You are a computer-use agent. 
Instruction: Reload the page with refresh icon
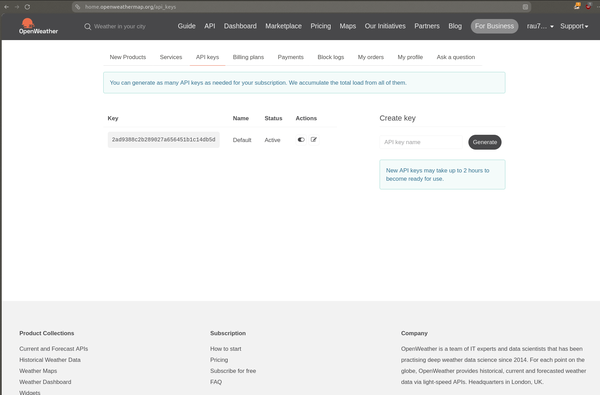[27, 7]
